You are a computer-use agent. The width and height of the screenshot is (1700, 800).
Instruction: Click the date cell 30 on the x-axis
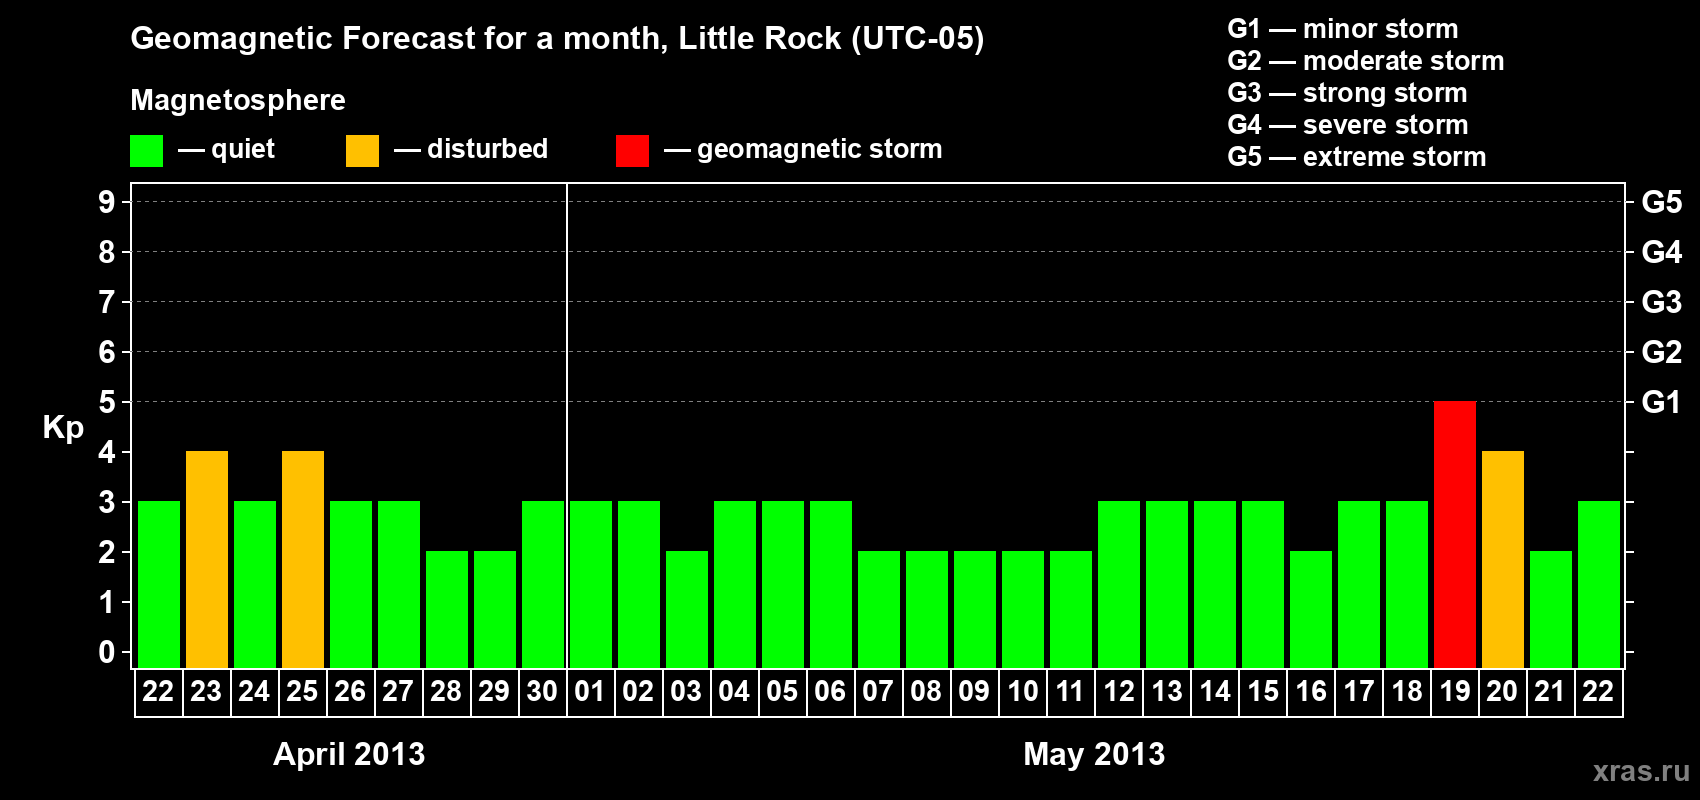(543, 692)
